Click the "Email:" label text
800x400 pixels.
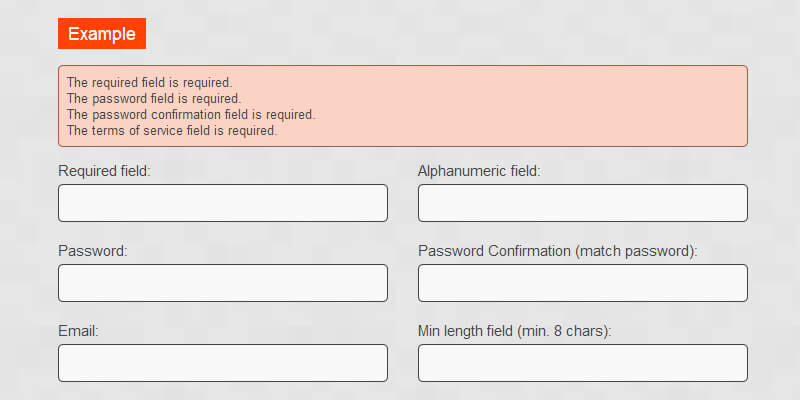point(80,331)
